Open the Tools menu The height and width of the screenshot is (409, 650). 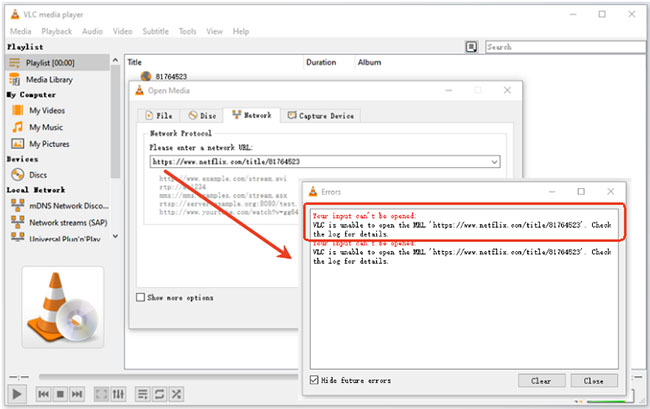187,31
